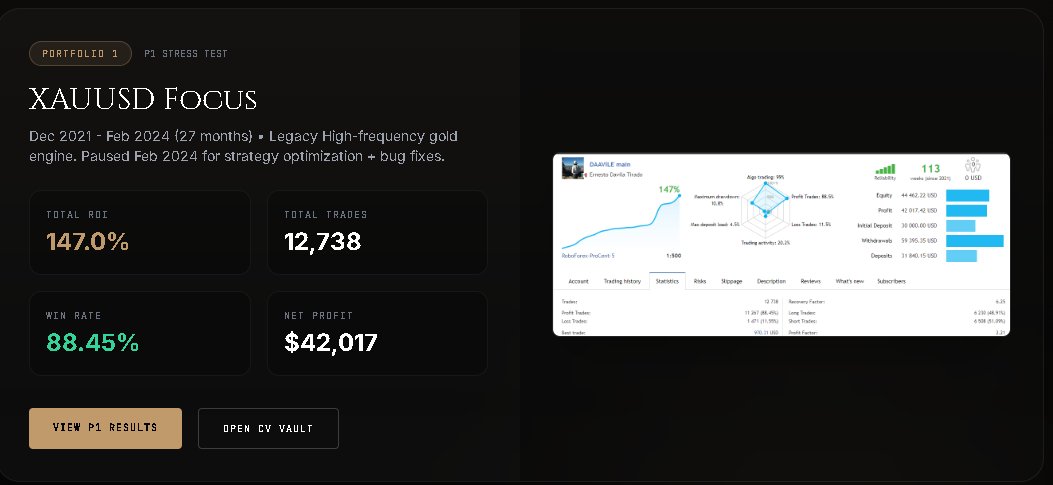Click the P1 Stress Test label

(x=186, y=54)
